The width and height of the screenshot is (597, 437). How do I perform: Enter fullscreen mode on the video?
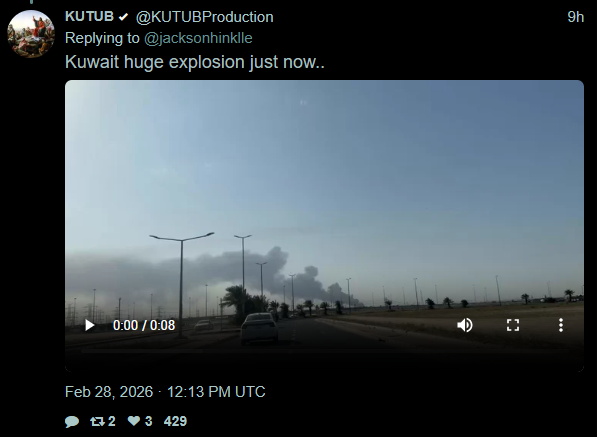tap(513, 325)
